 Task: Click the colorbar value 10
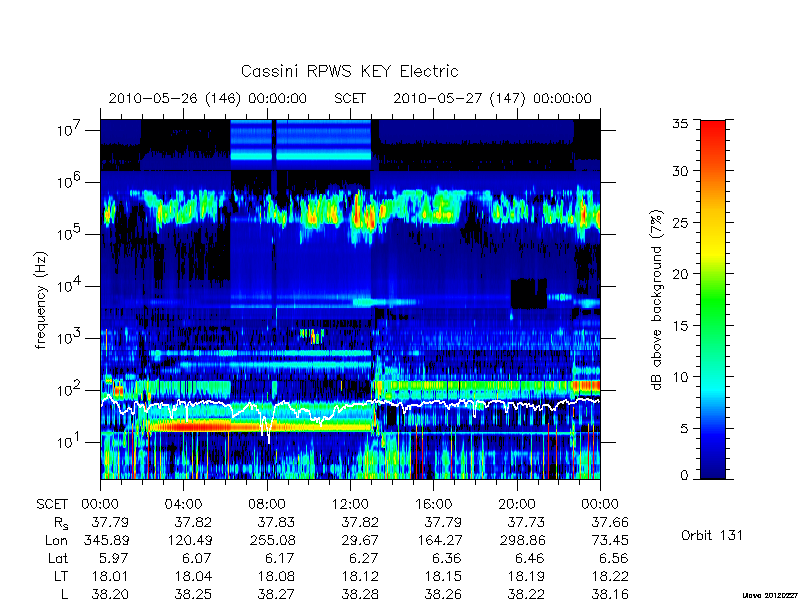[x=680, y=377]
